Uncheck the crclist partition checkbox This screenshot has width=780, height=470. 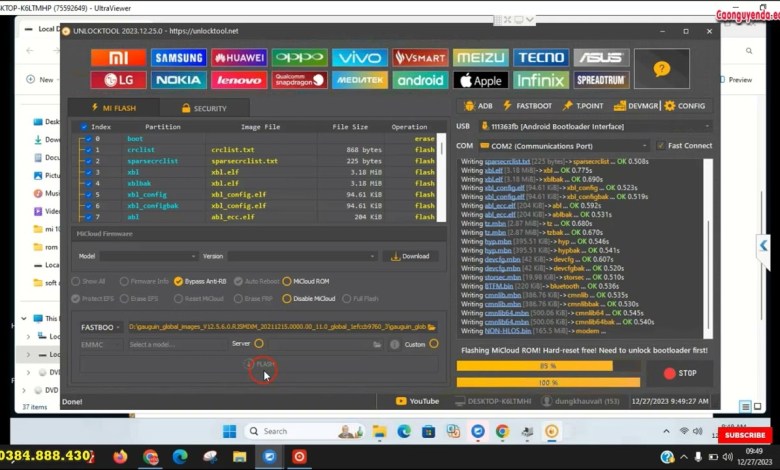coord(89,150)
